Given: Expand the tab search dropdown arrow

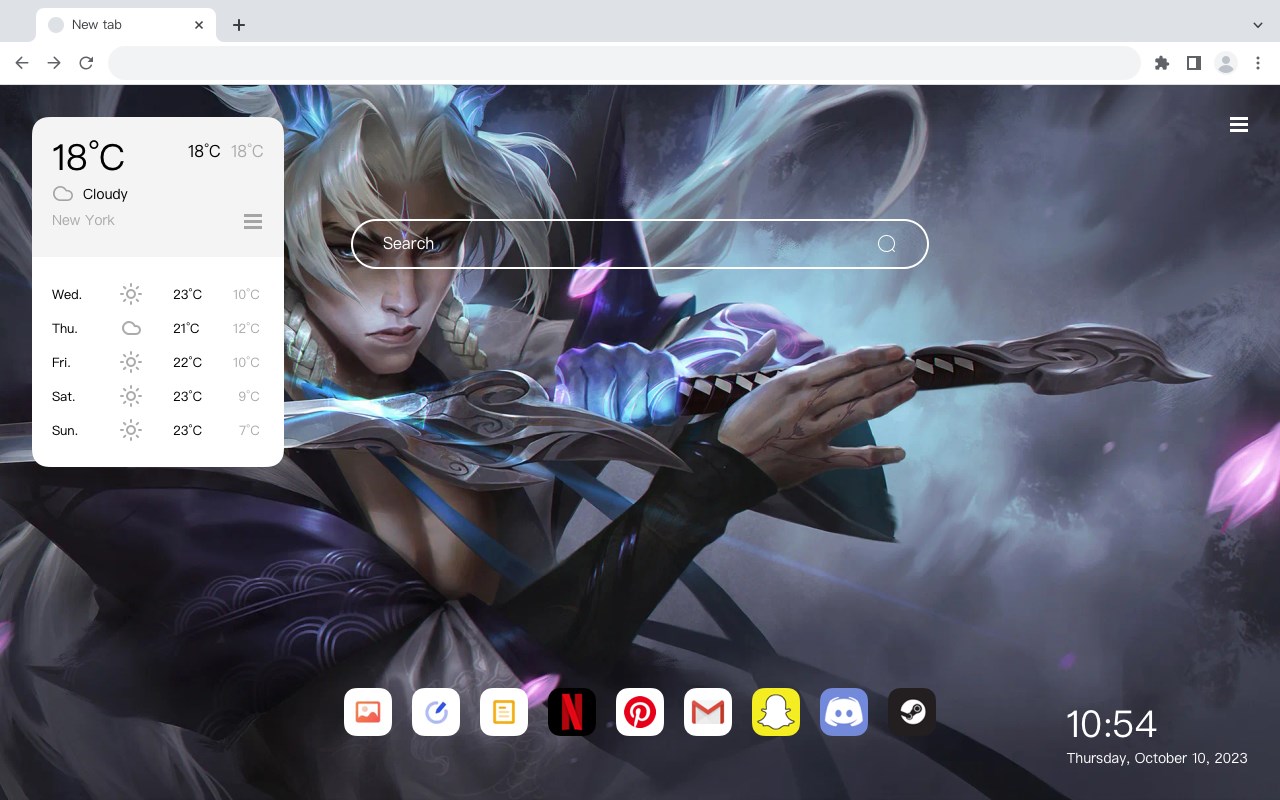Looking at the screenshot, I should pyautogui.click(x=1258, y=24).
